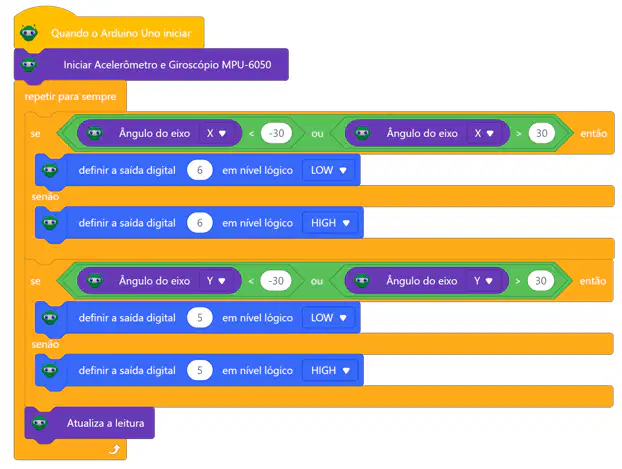Click robot icon on pin 5 HIGH block
This screenshot has height=469, width=622.
tap(50, 370)
